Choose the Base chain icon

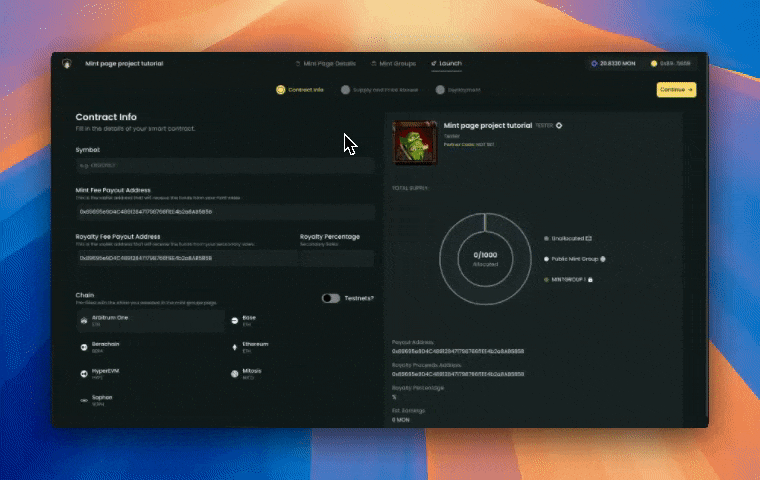pos(235,320)
